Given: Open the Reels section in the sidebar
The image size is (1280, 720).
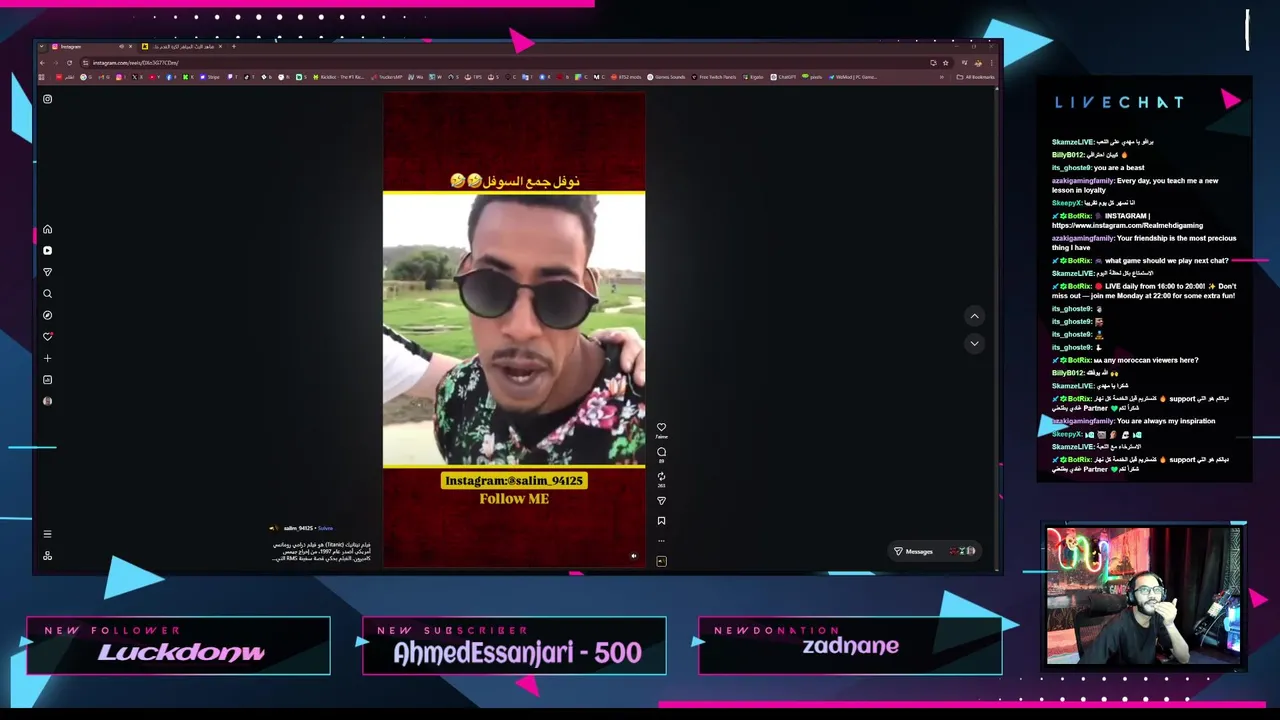Looking at the screenshot, I should 47,251.
